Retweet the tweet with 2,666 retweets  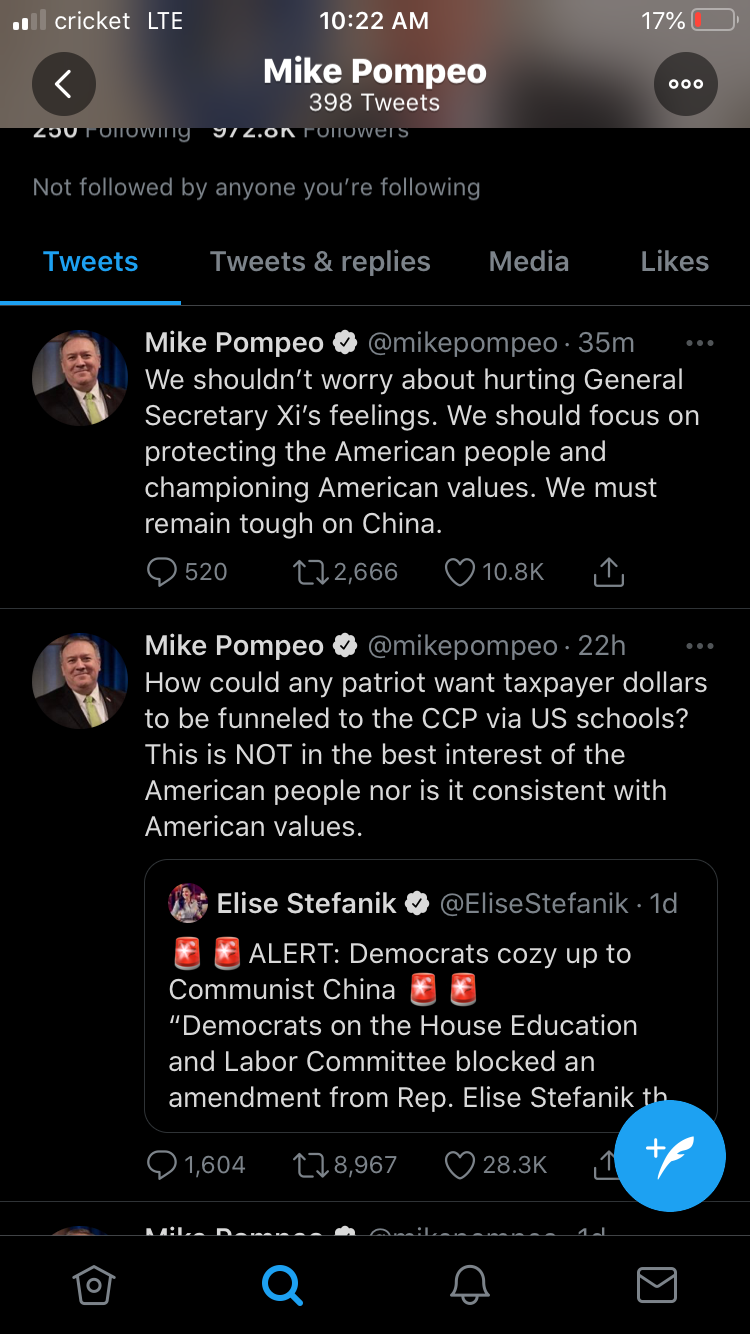(x=309, y=572)
